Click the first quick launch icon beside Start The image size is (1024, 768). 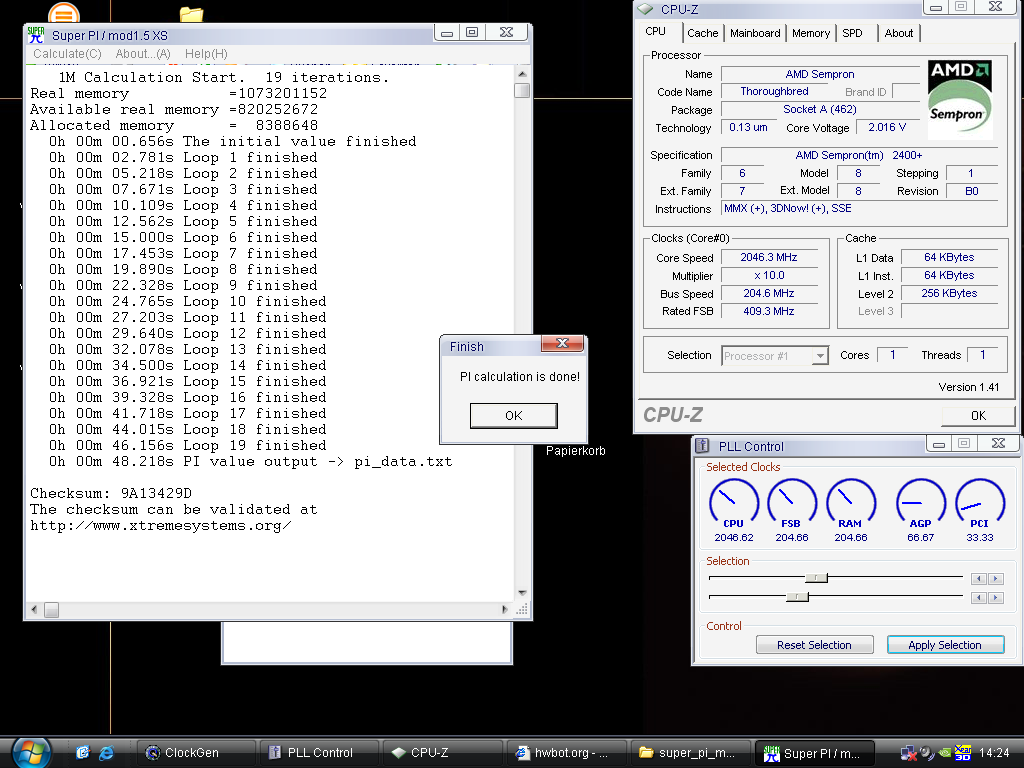(82, 753)
